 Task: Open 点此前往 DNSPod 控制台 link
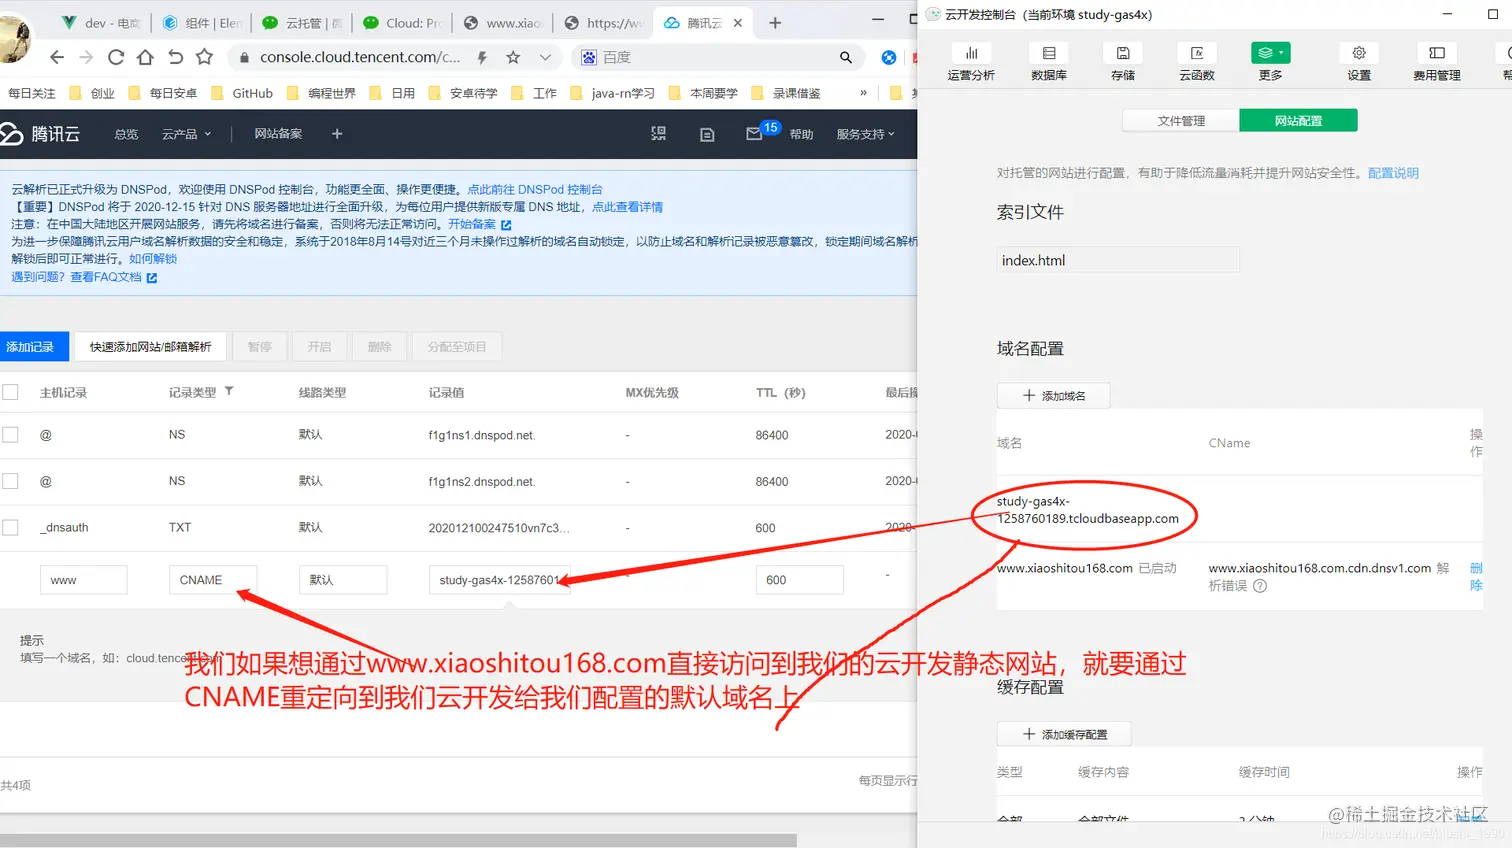pyautogui.click(x=535, y=189)
